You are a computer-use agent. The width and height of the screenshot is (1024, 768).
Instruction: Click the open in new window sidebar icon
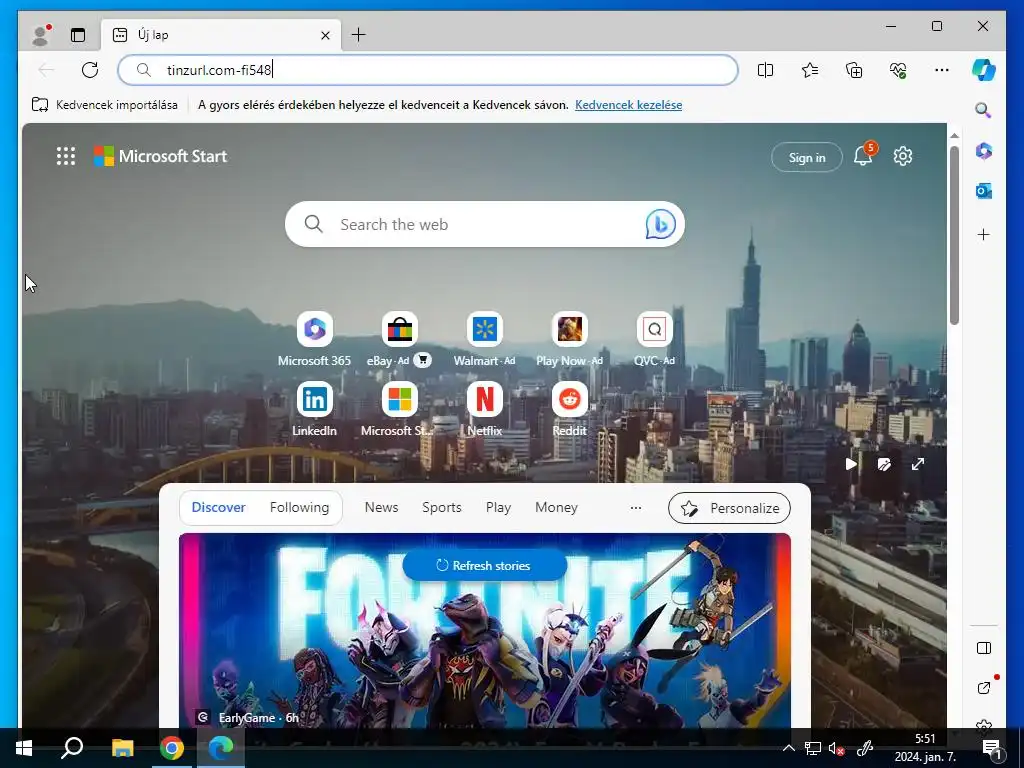pyautogui.click(x=984, y=687)
